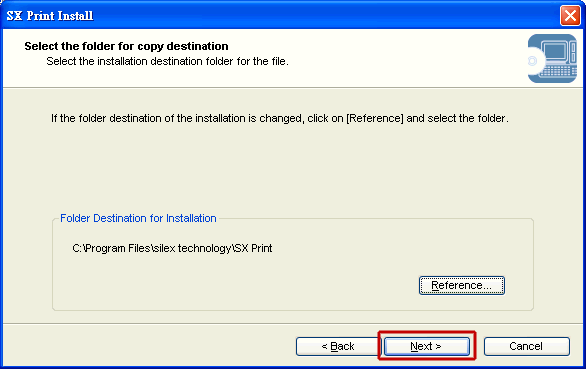Click the 'SX Print Install' title bar text
Viewport: 586px width, 369px height.
[50, 16]
